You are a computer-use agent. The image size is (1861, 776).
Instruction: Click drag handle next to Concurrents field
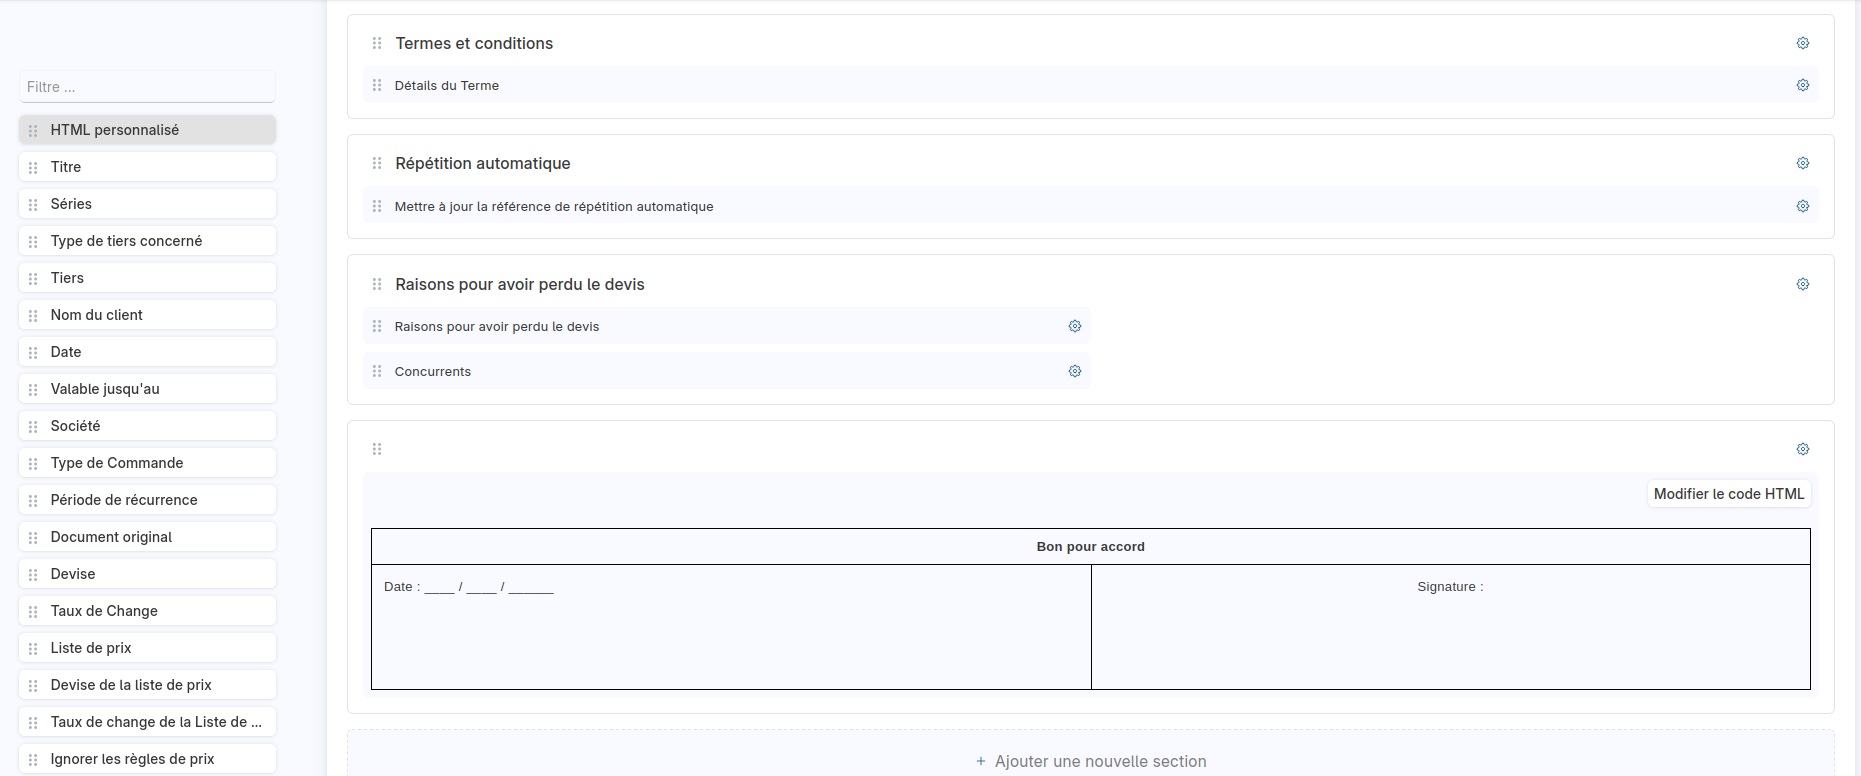pyautogui.click(x=377, y=371)
